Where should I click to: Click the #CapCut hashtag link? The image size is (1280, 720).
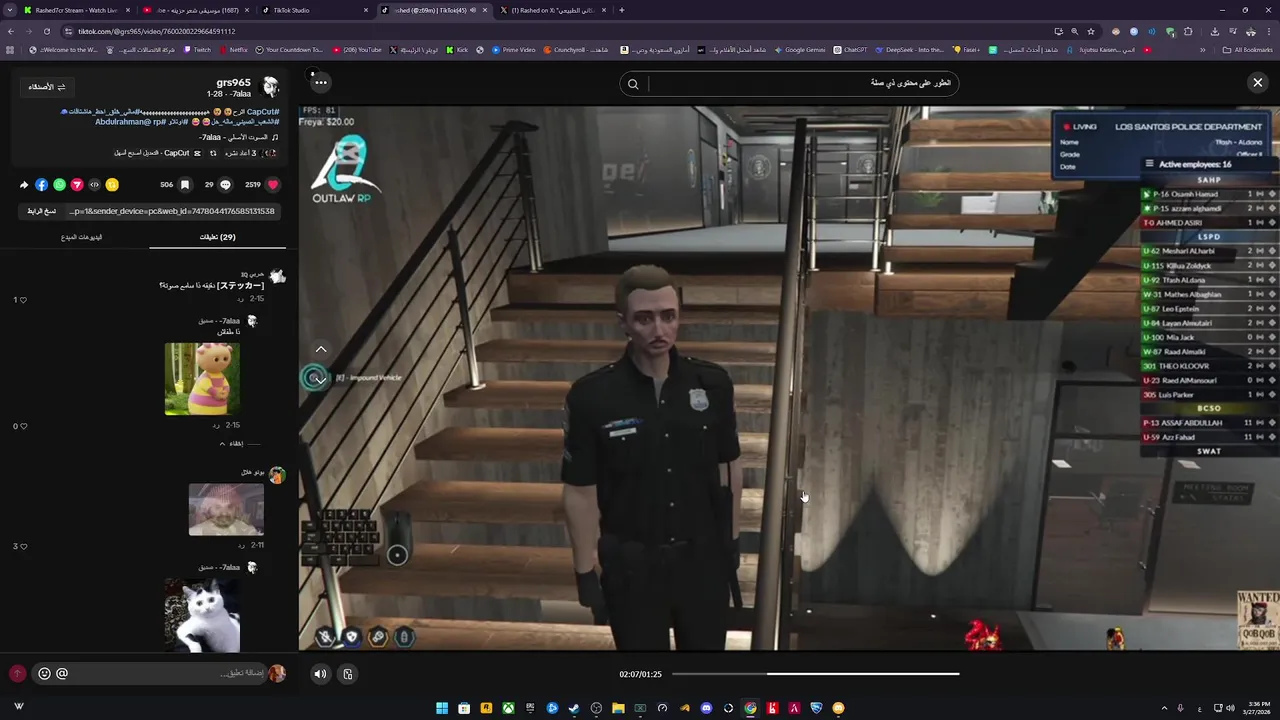pyautogui.click(x=263, y=112)
